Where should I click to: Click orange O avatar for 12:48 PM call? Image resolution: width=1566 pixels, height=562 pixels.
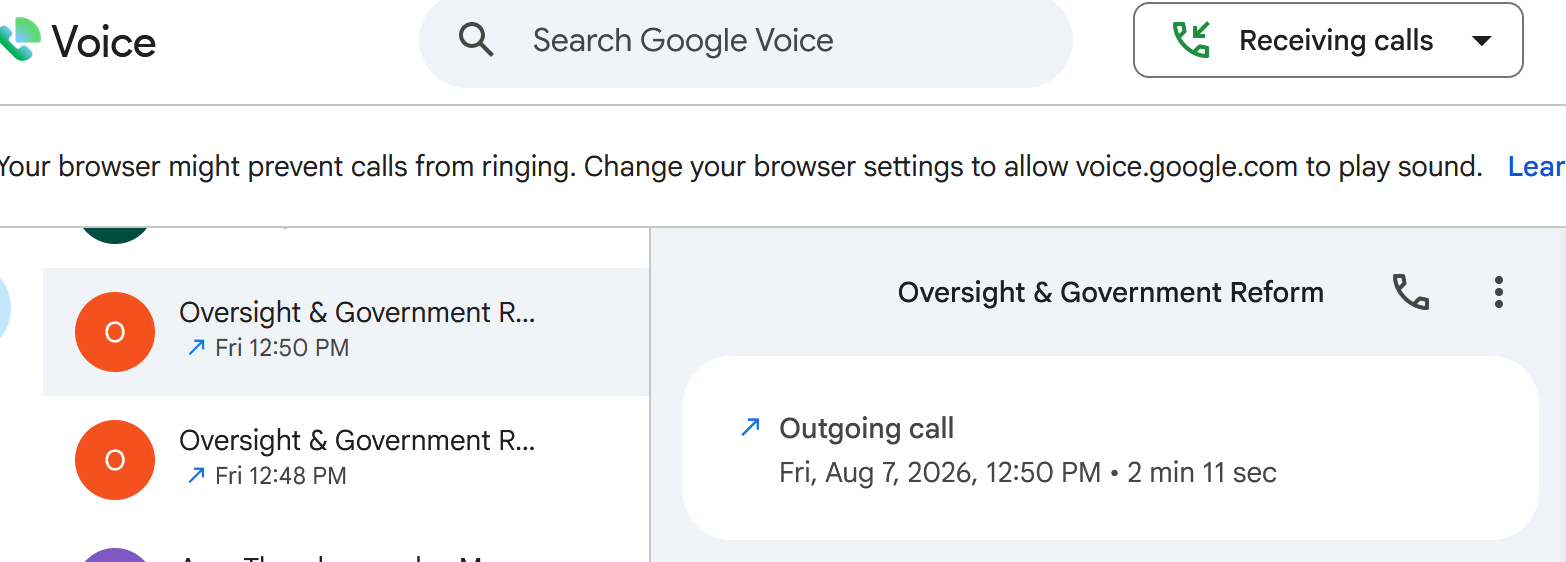(x=115, y=460)
